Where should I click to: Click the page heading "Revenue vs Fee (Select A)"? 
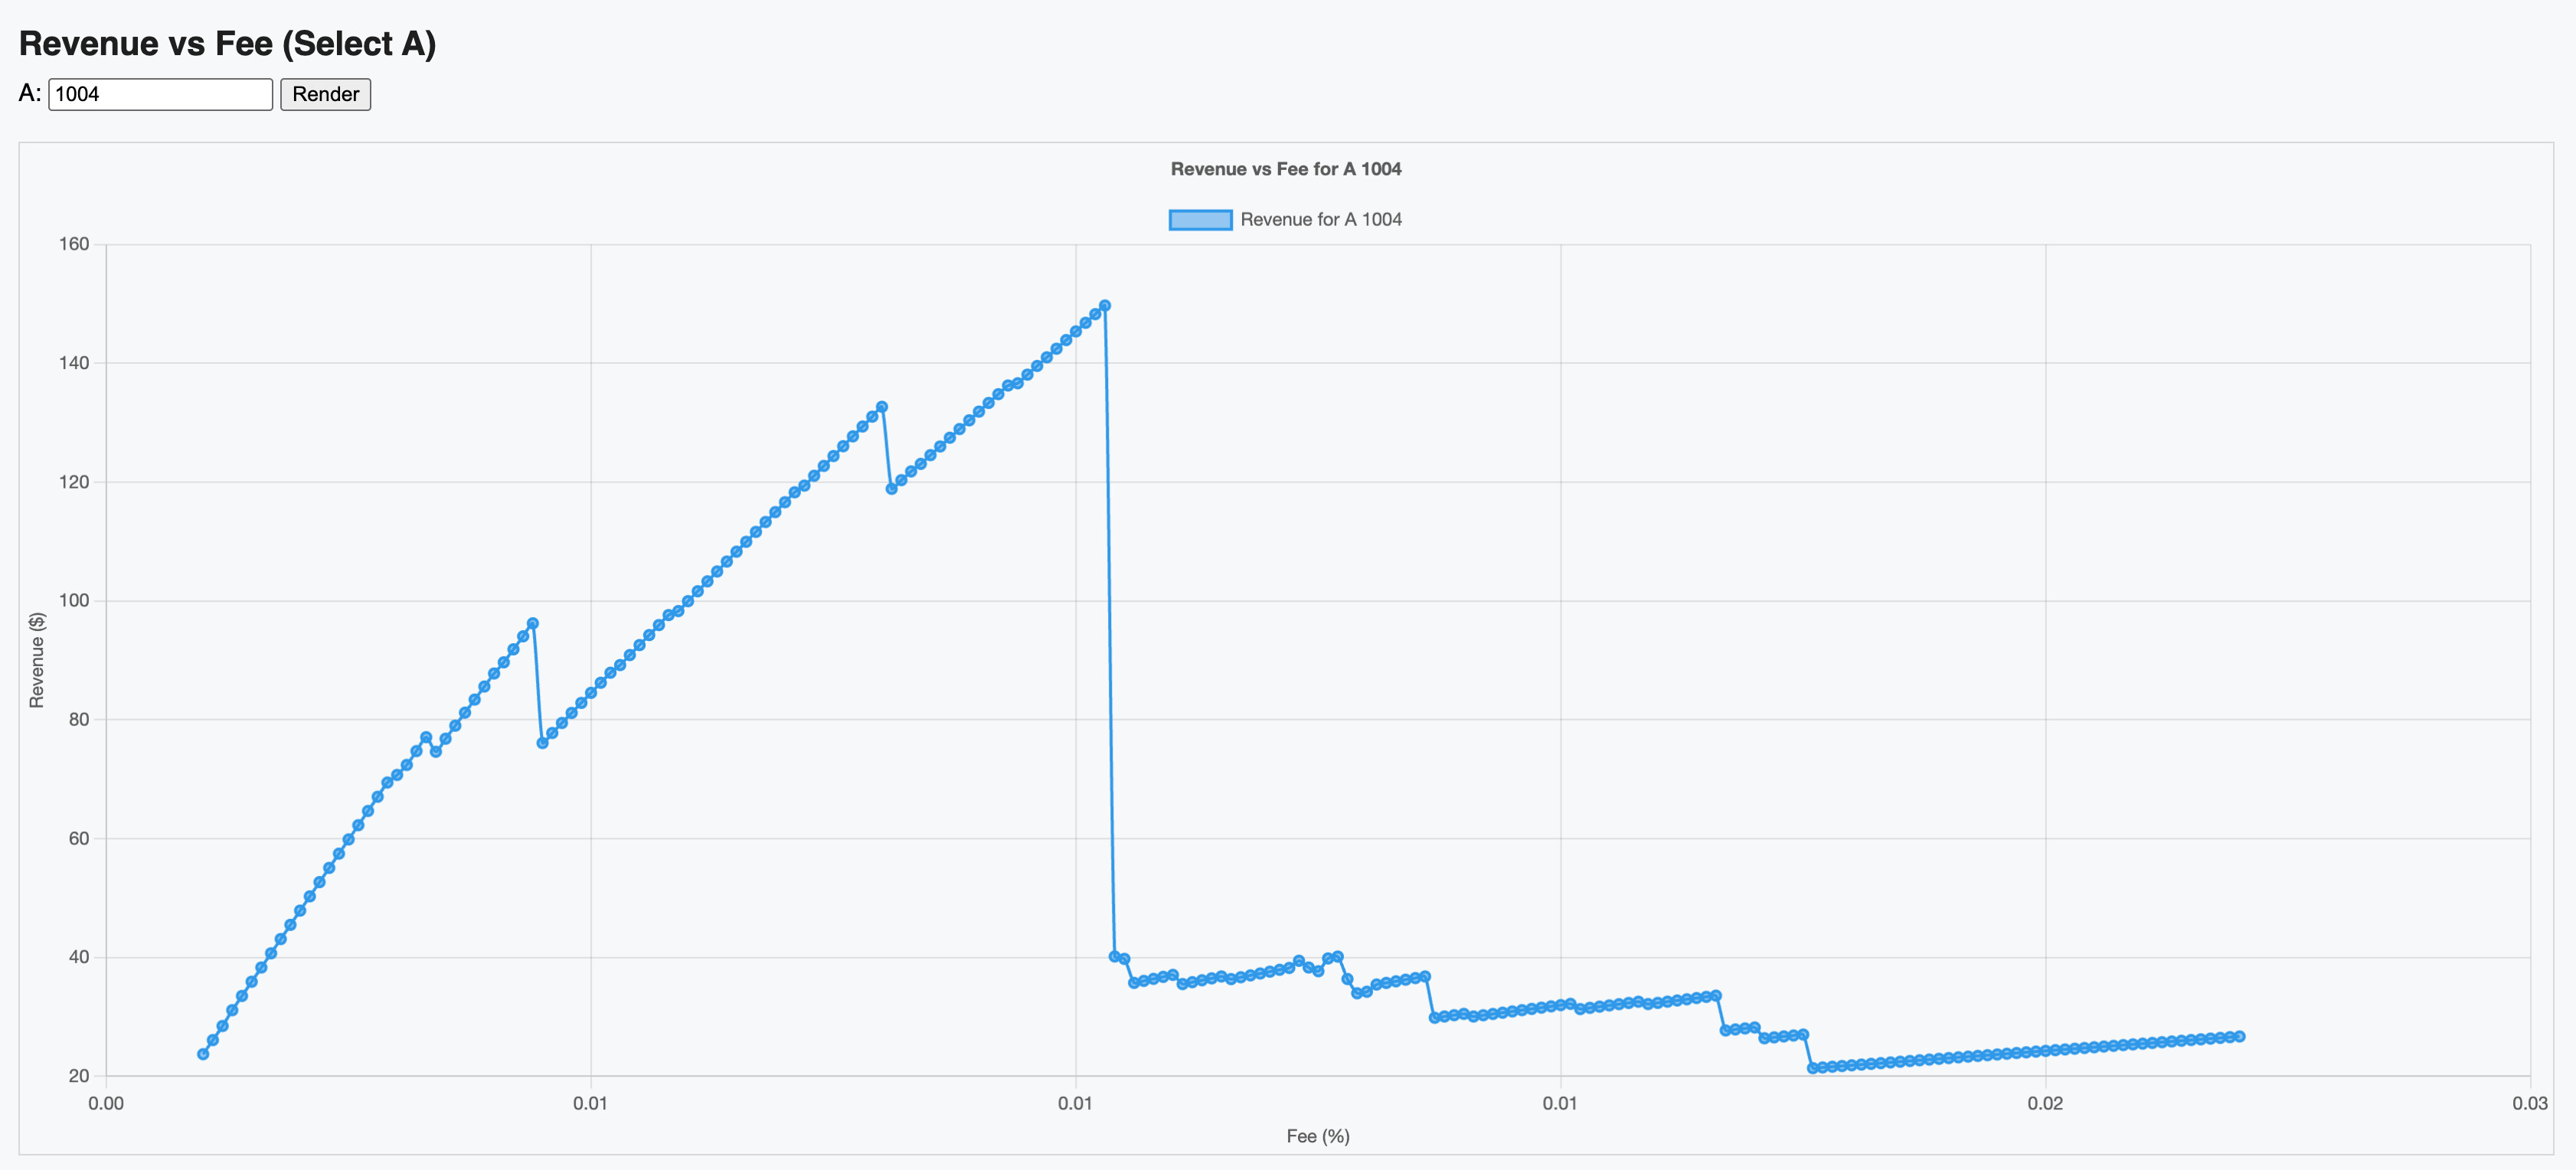pos(227,44)
